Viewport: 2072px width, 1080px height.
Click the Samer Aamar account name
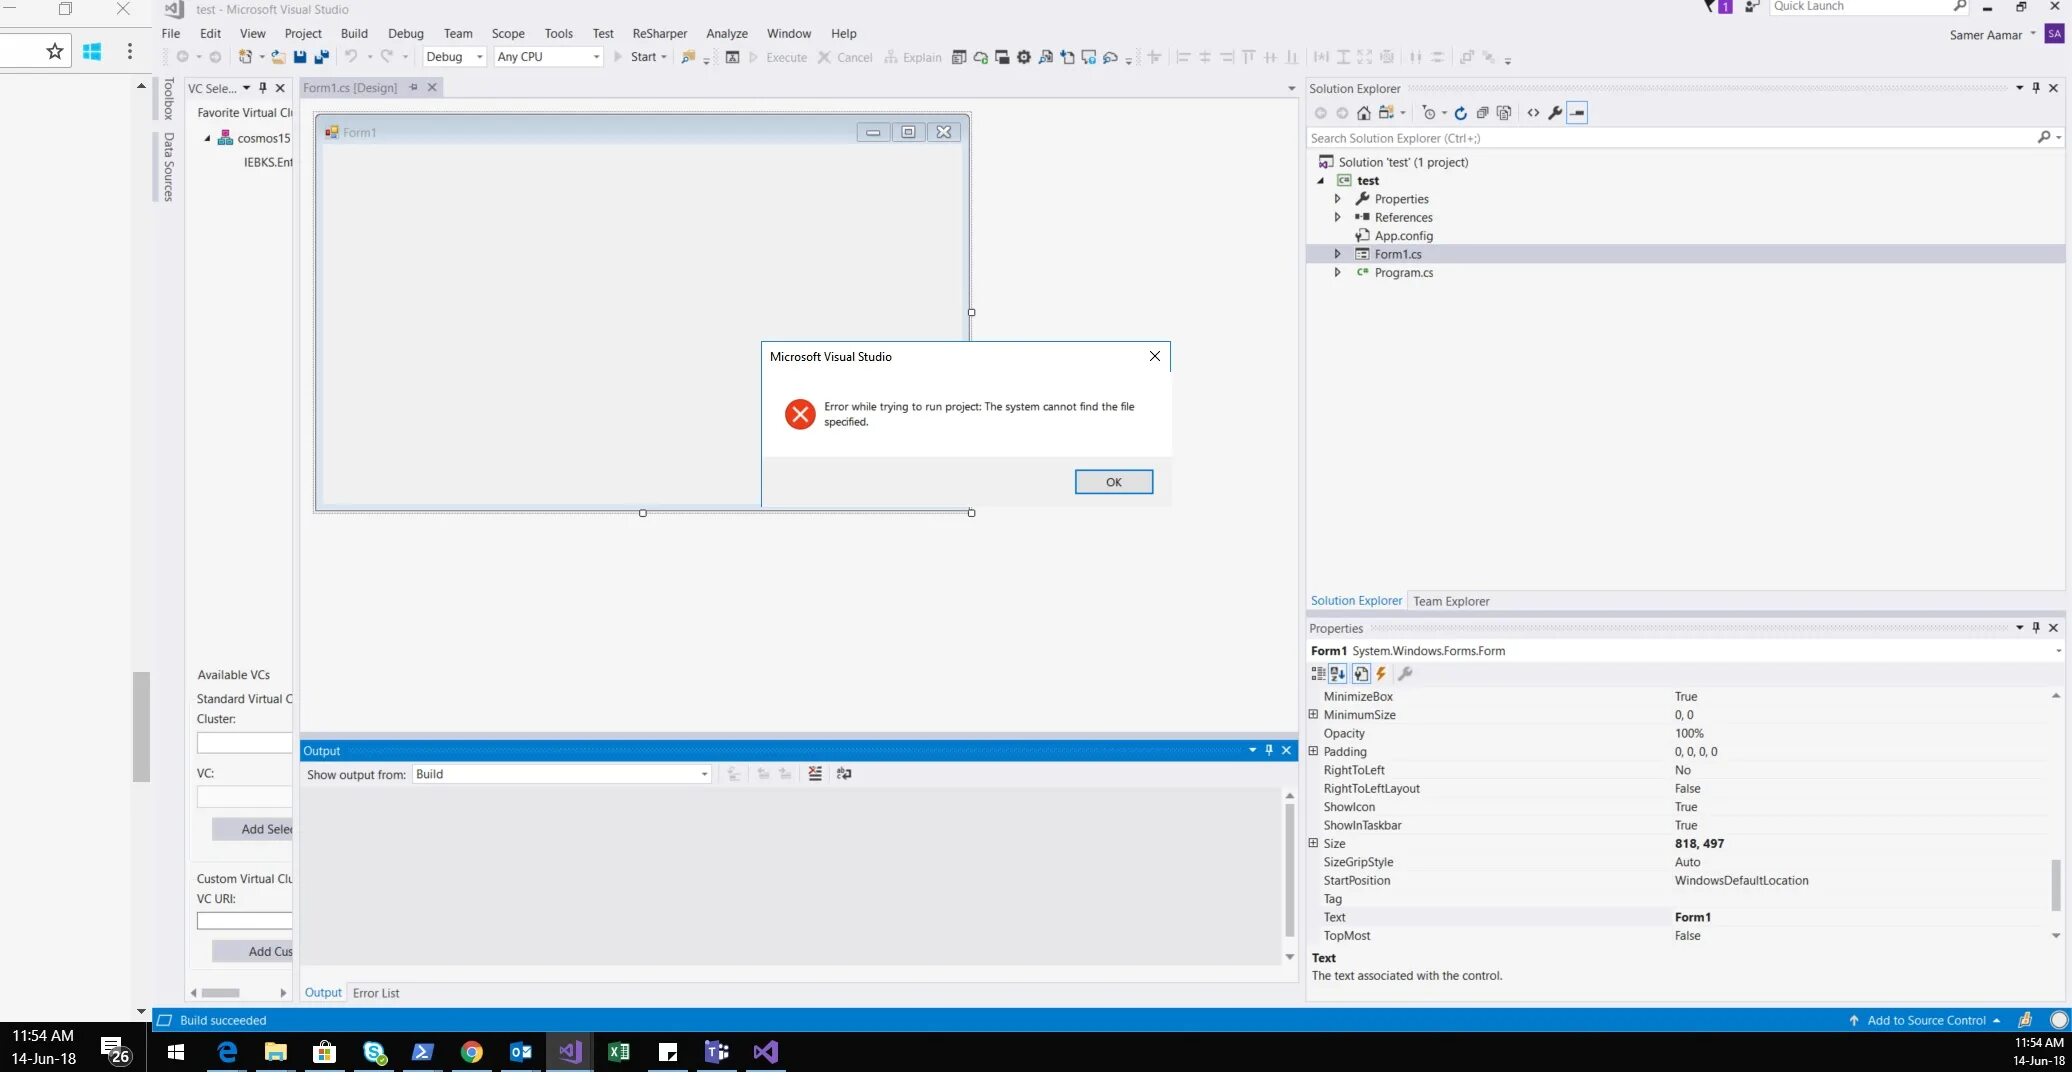1986,35
